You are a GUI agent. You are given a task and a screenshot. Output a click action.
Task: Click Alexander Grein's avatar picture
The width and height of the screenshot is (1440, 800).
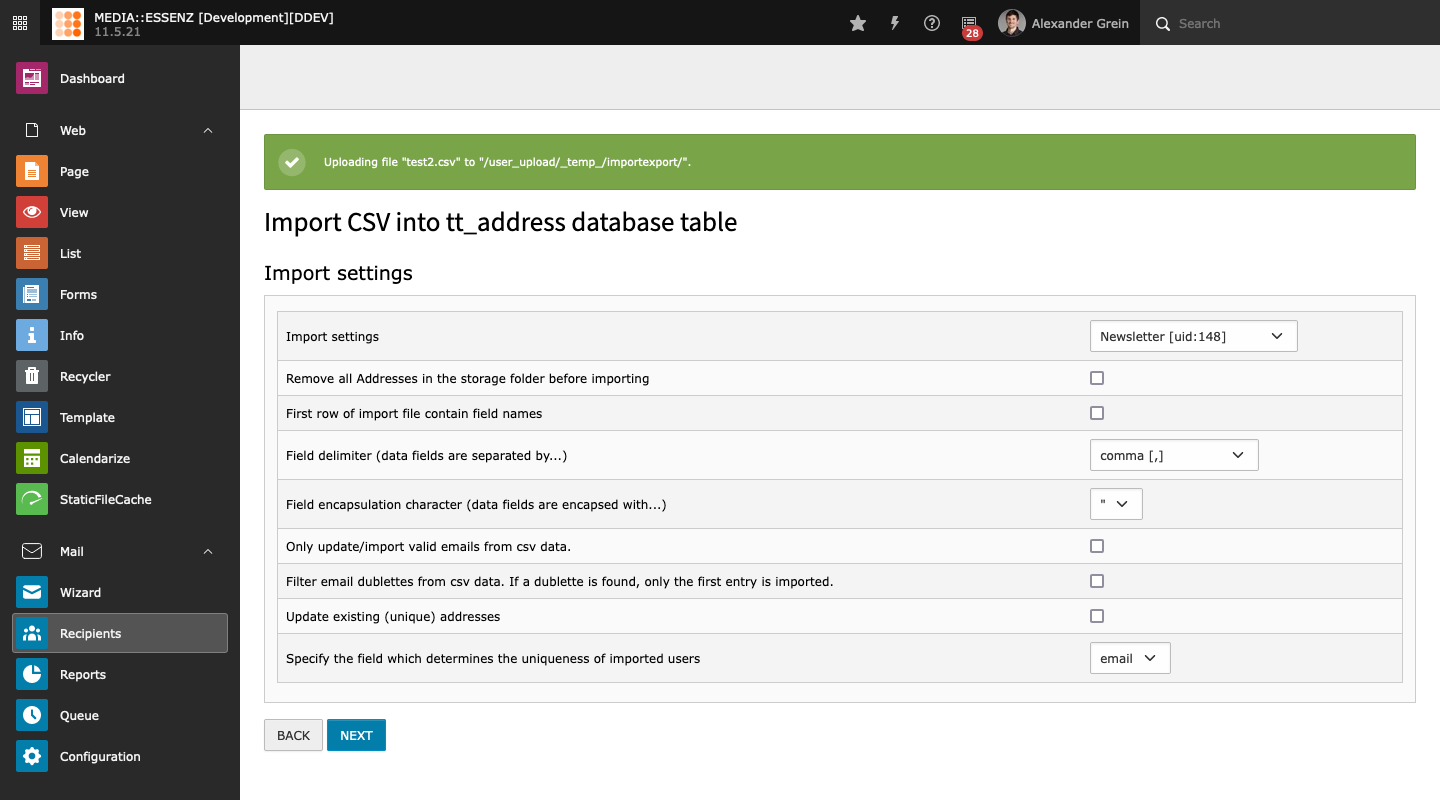[1012, 23]
